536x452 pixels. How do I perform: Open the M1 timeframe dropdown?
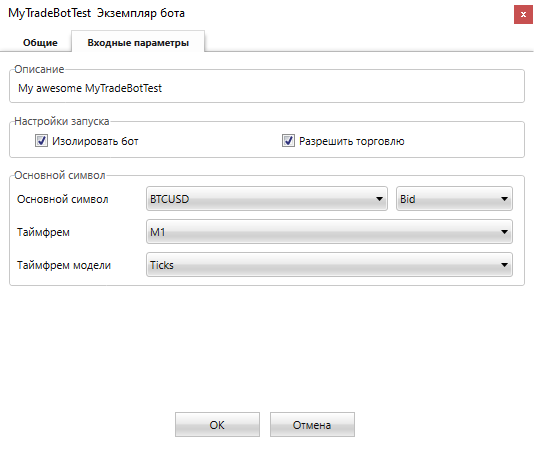[329, 232]
